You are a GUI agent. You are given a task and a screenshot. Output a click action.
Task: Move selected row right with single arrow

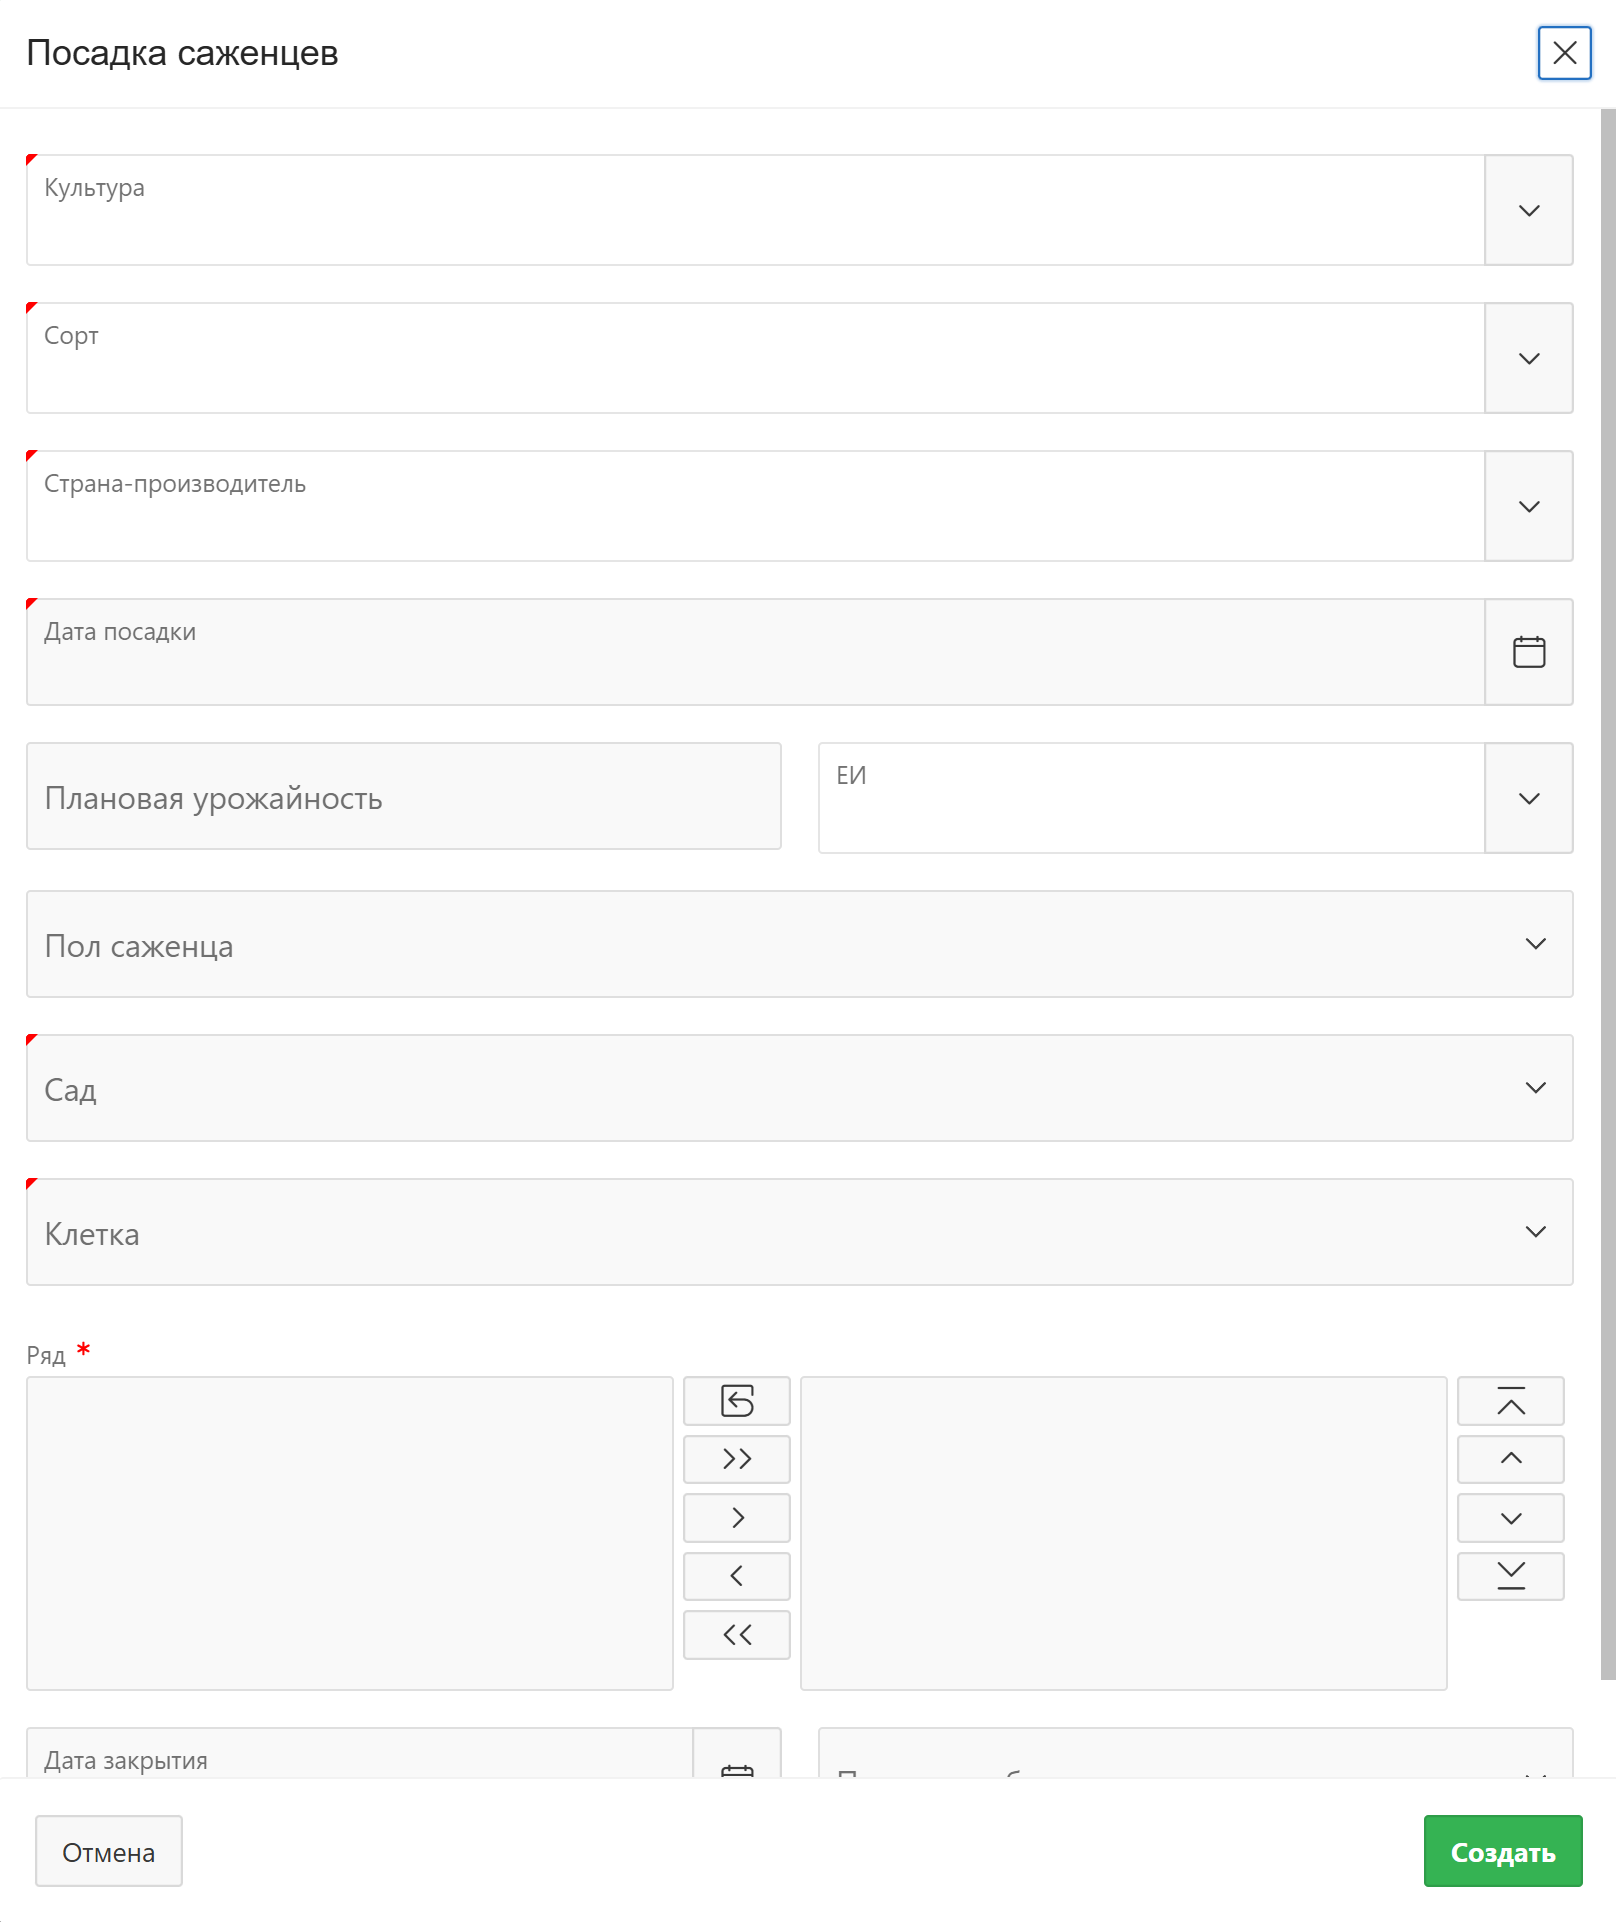737,1518
